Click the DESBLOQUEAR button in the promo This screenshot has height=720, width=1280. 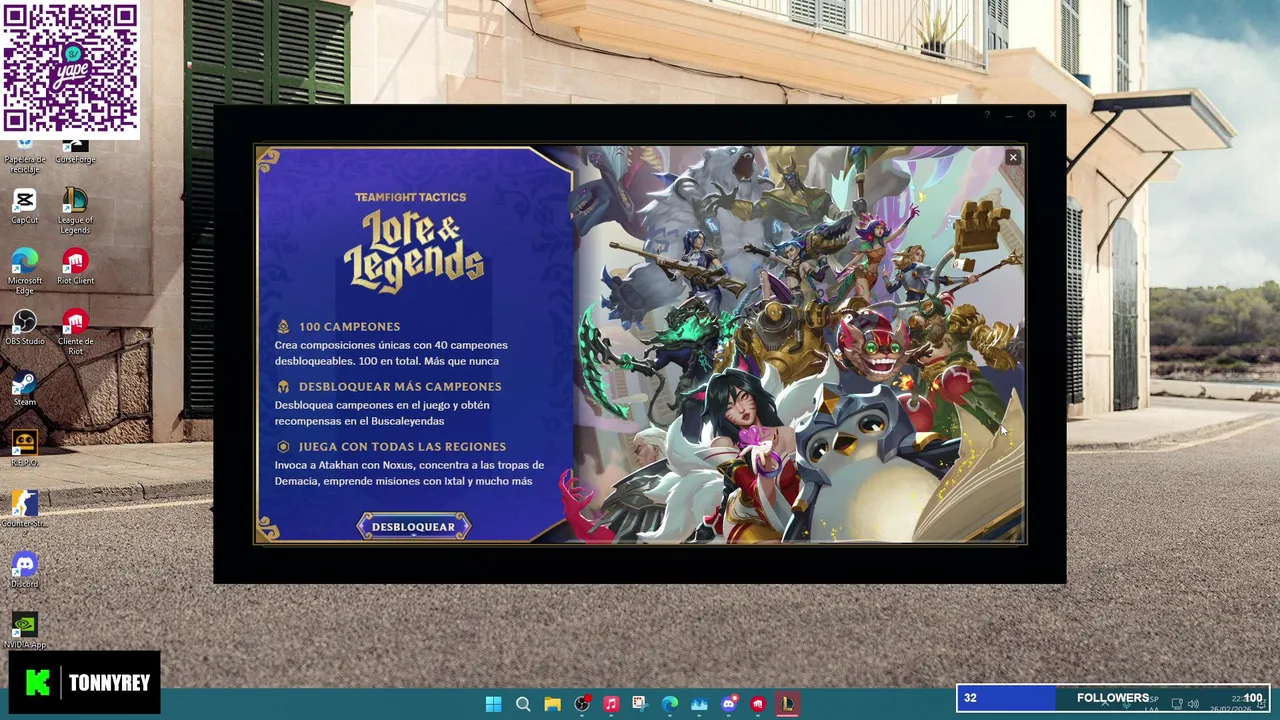pos(413,527)
